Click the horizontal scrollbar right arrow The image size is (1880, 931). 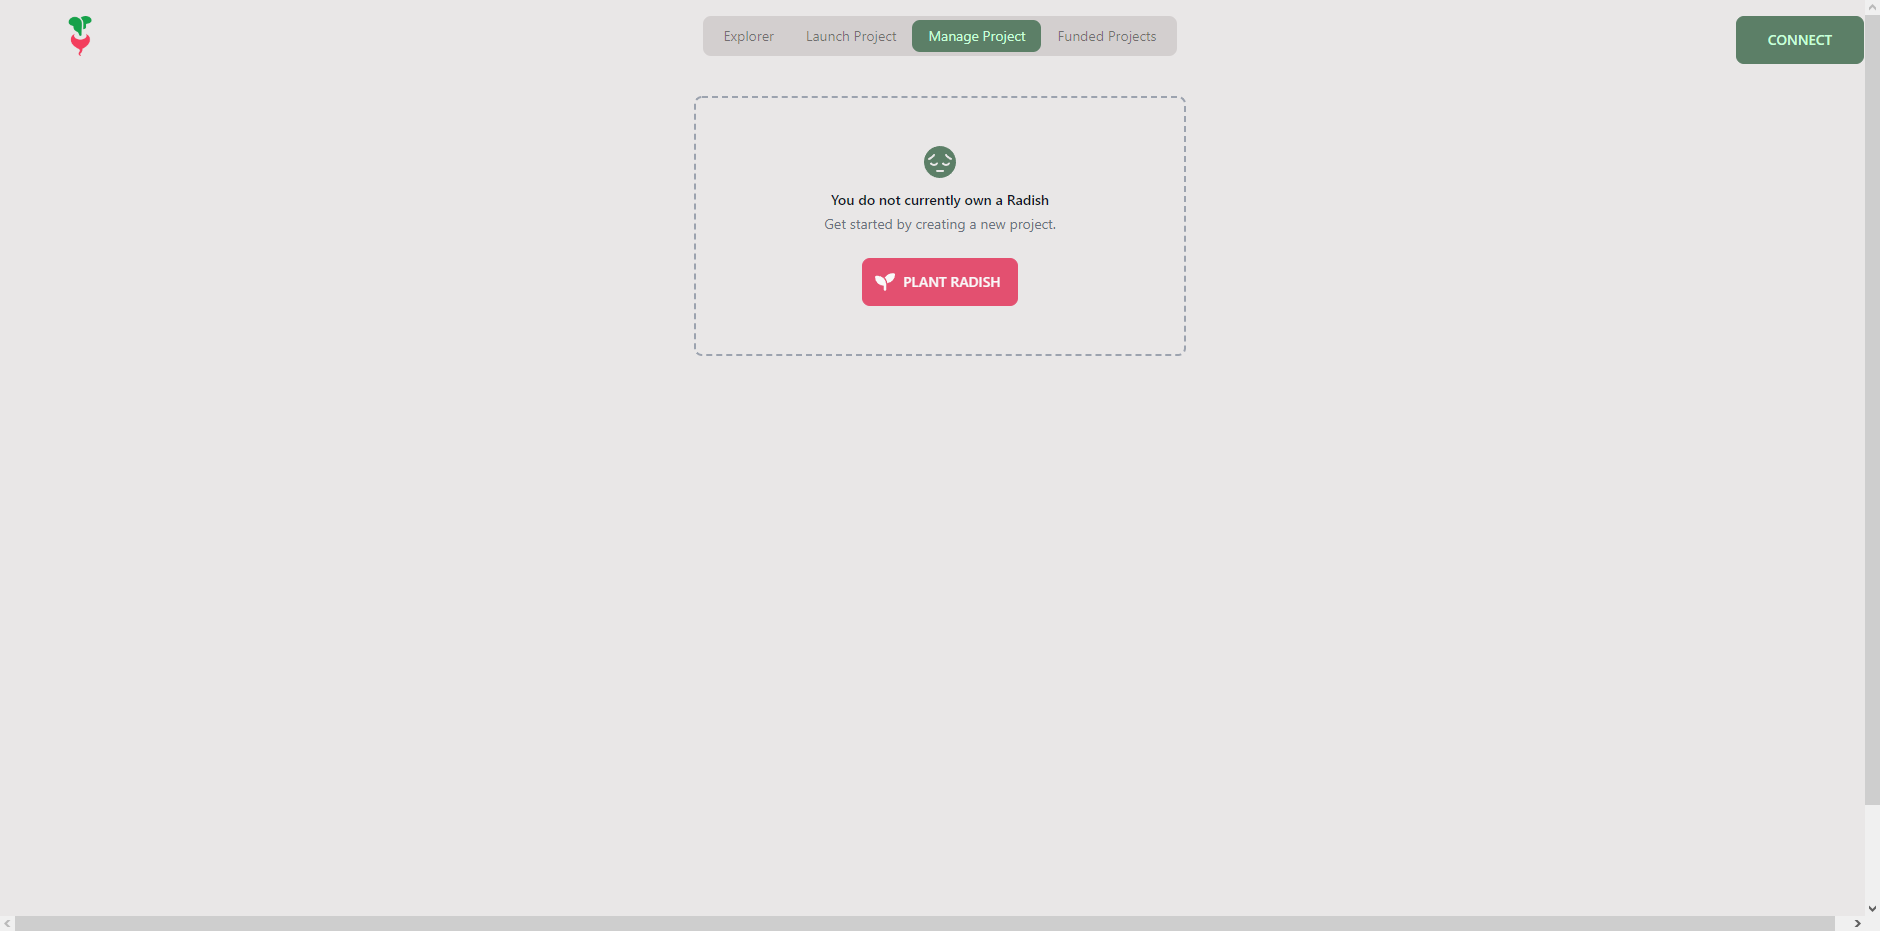click(1857, 923)
